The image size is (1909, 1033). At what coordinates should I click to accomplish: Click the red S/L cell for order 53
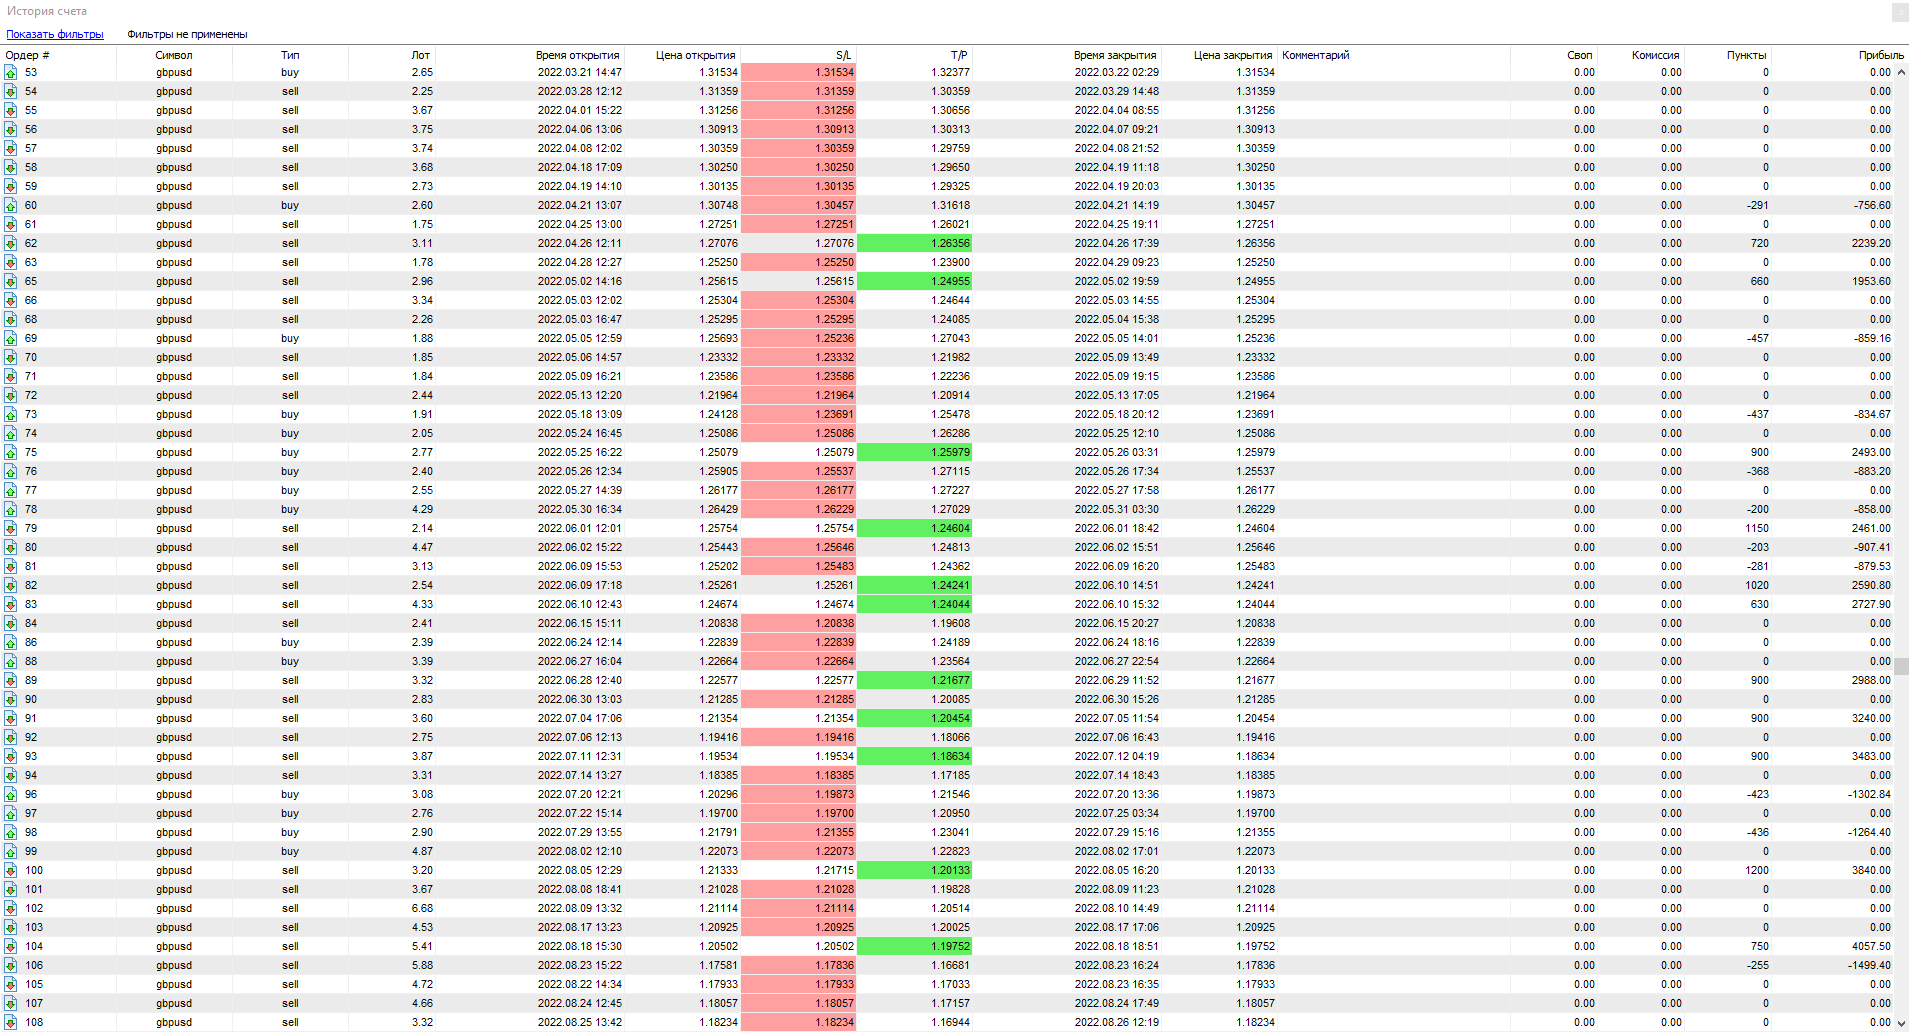click(799, 72)
